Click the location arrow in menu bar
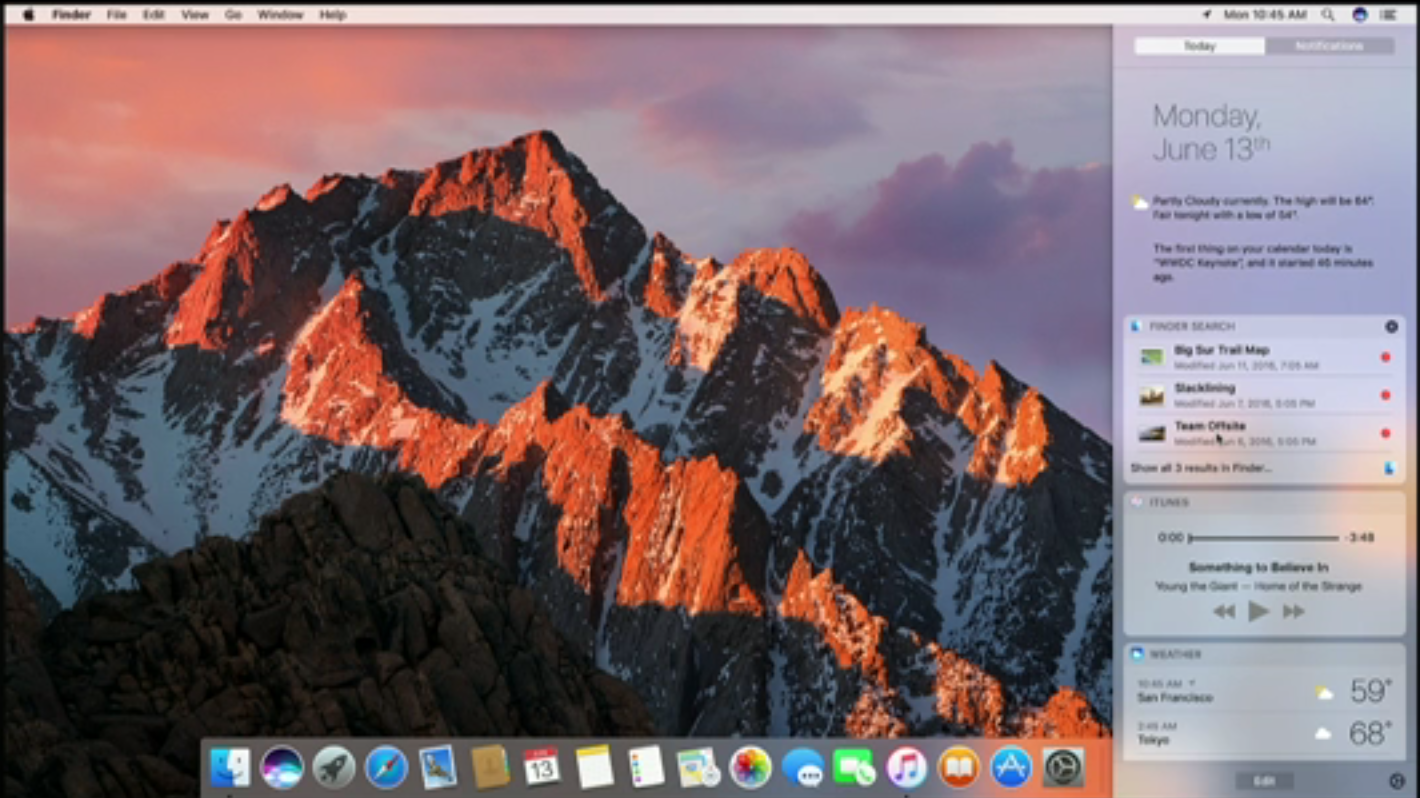1420x798 pixels. (1206, 15)
